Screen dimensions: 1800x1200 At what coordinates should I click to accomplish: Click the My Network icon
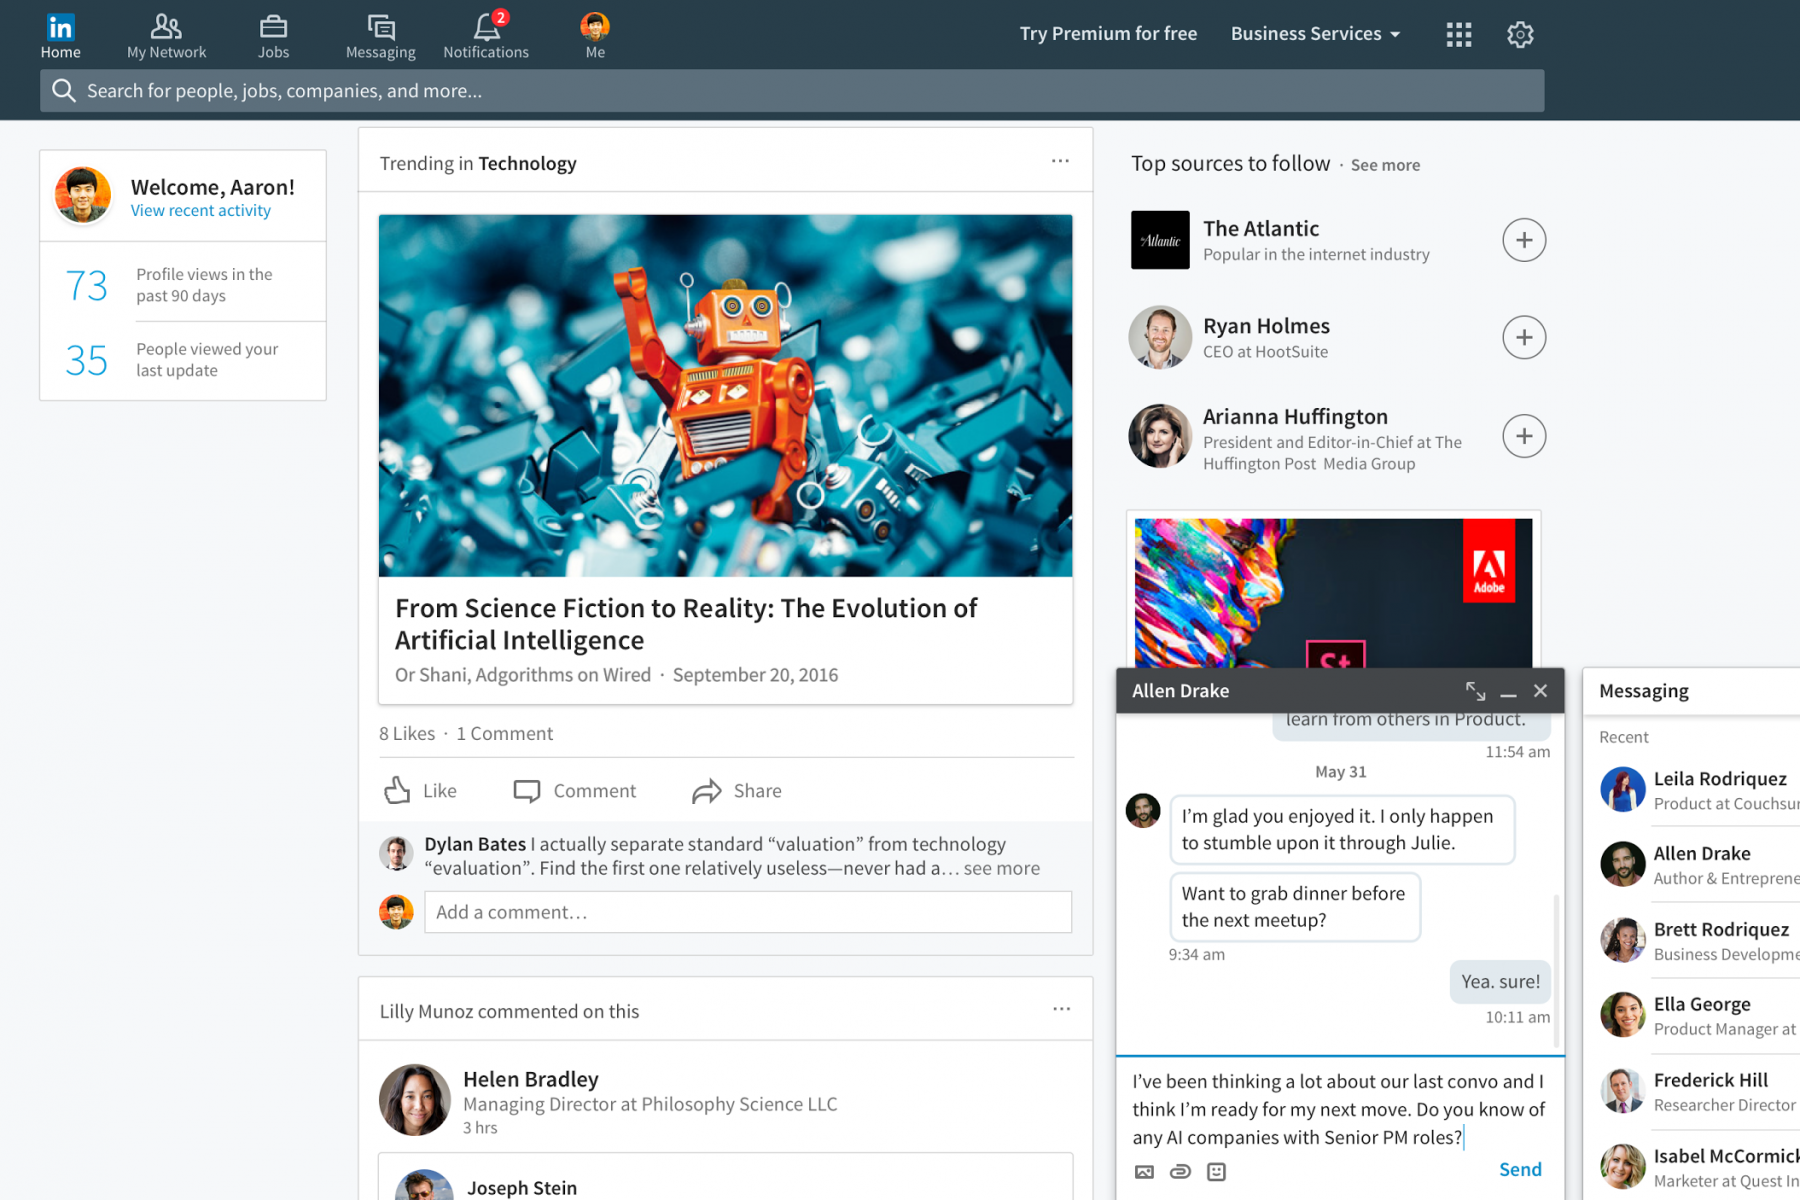tap(166, 27)
